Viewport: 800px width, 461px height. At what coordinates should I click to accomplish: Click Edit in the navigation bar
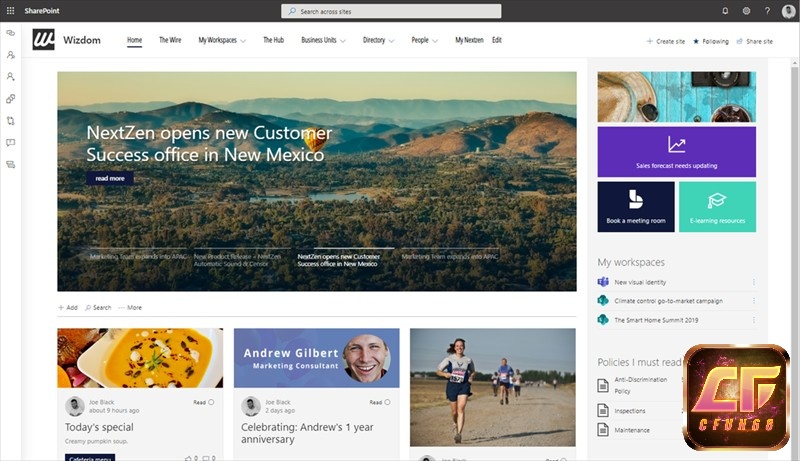point(497,40)
